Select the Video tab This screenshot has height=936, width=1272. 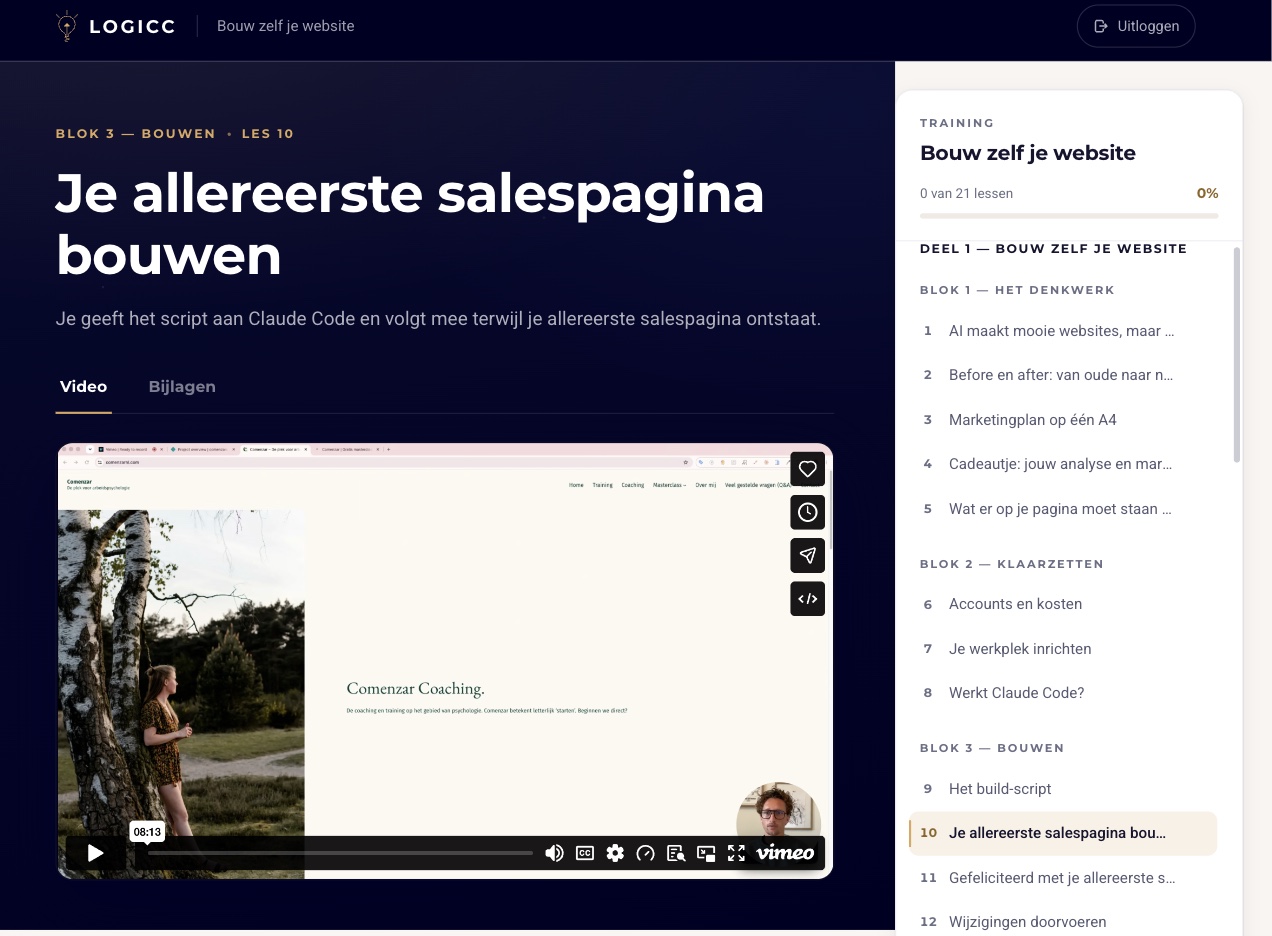coord(83,386)
